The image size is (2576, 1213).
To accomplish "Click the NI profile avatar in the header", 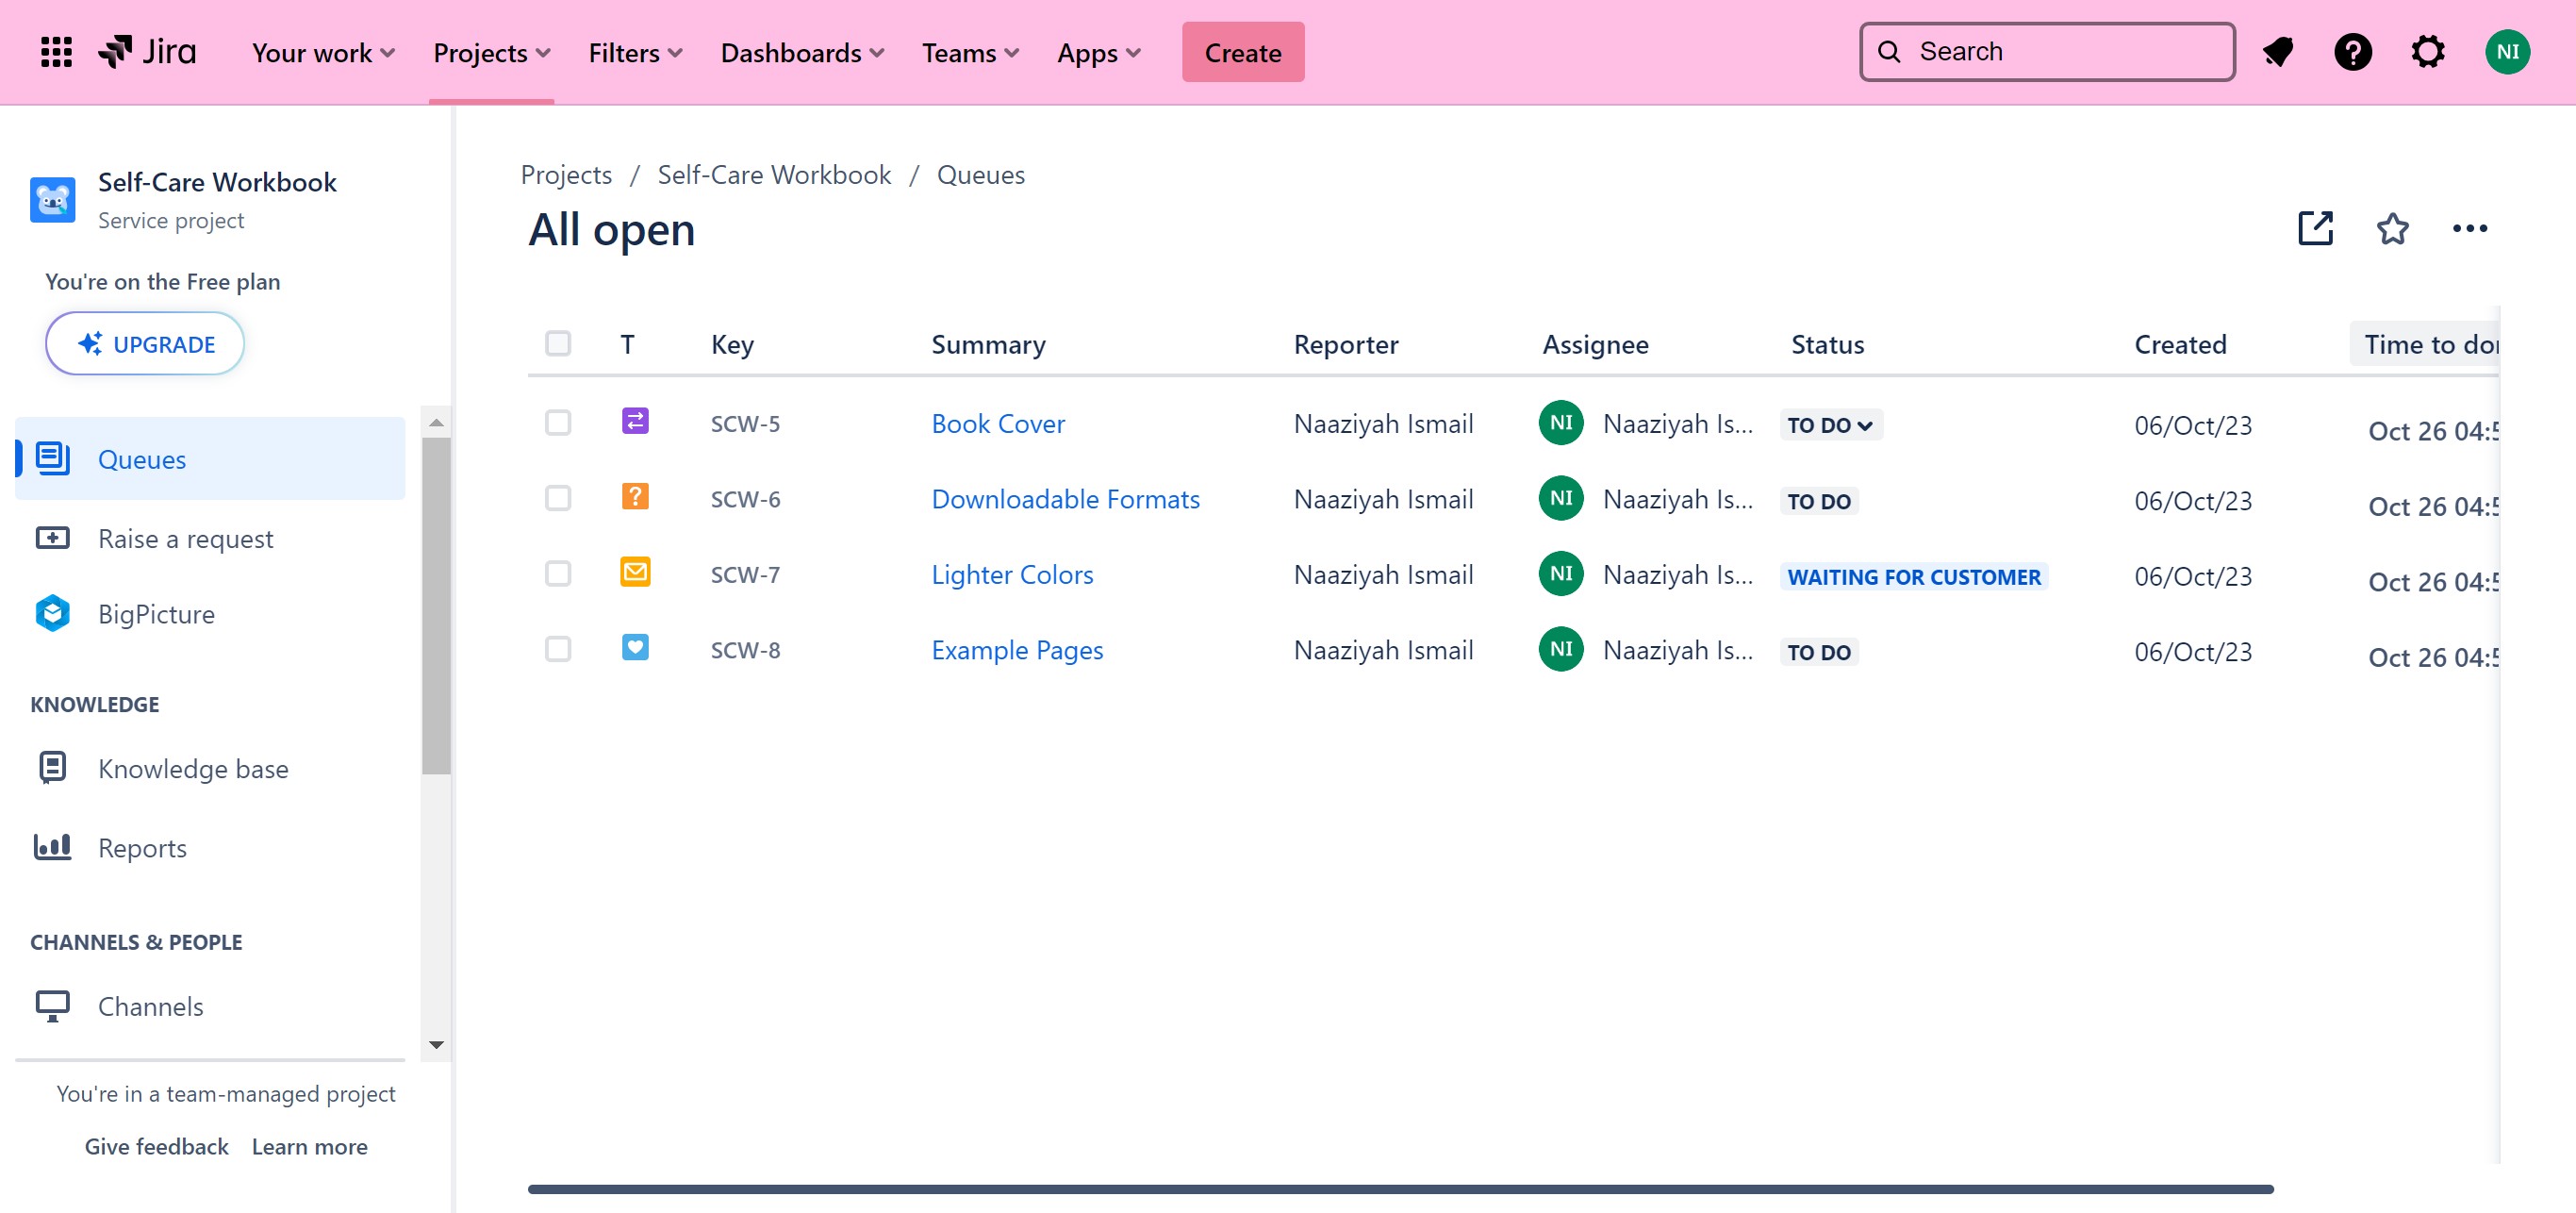I will [x=2507, y=52].
